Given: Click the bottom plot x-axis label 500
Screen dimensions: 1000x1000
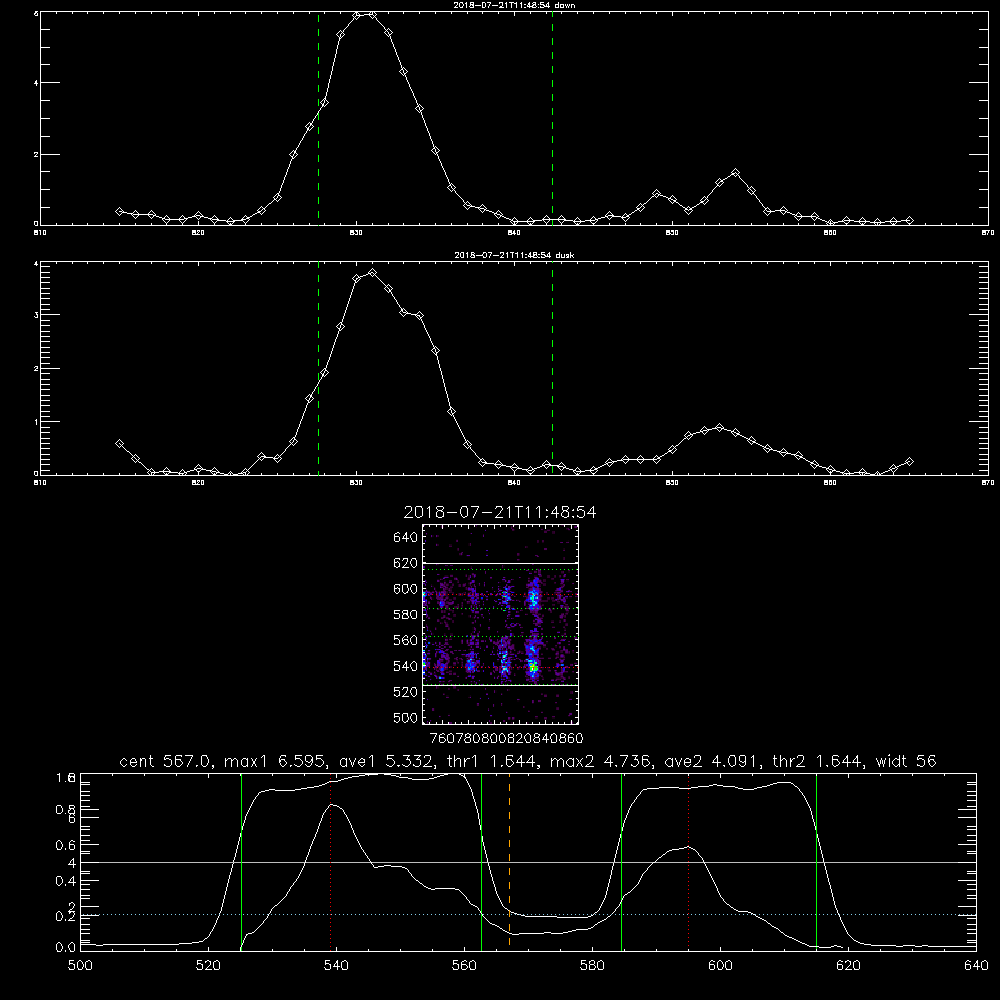Looking at the screenshot, I should (80, 966).
